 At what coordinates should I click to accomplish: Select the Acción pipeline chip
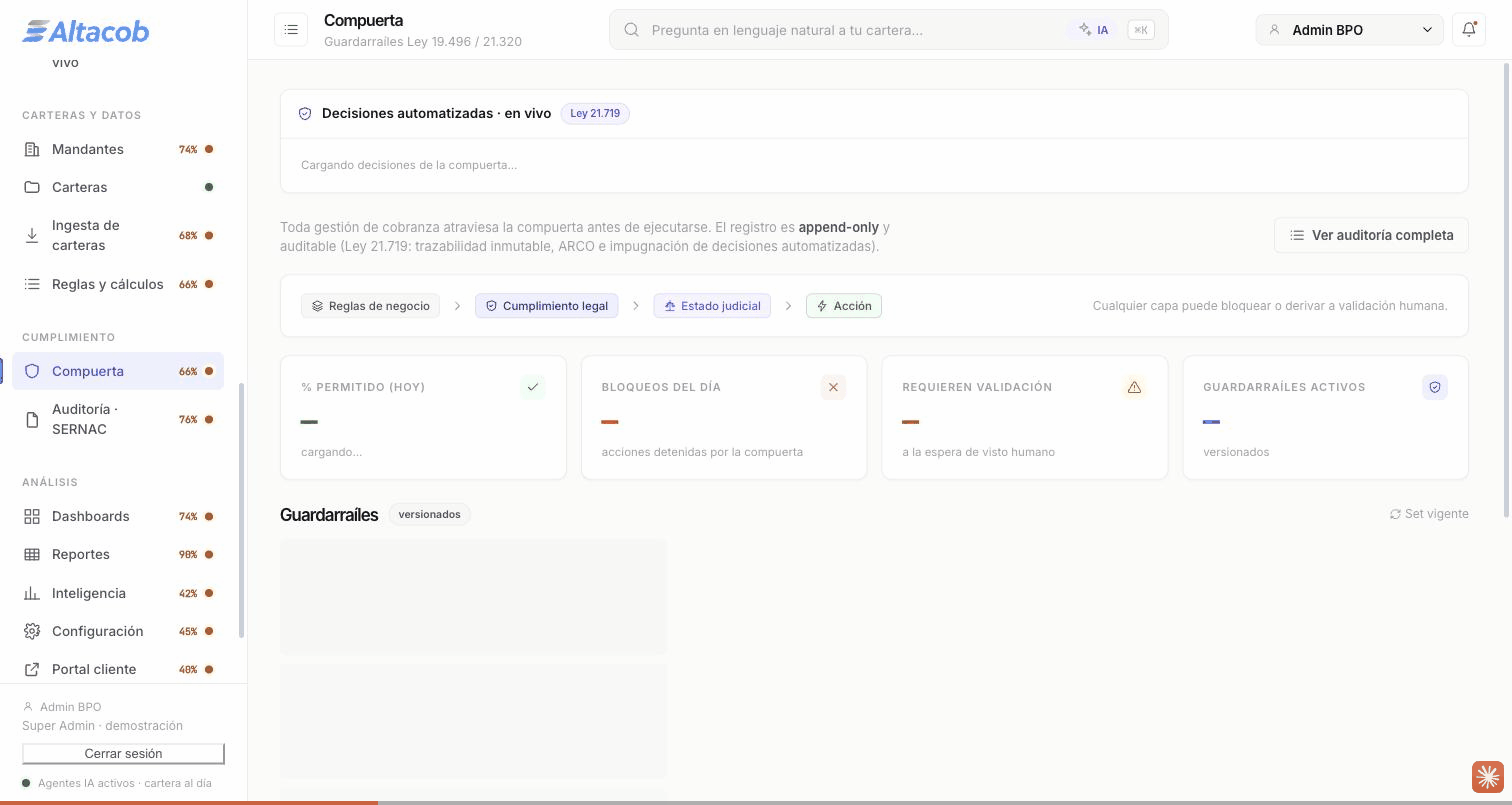[844, 306]
